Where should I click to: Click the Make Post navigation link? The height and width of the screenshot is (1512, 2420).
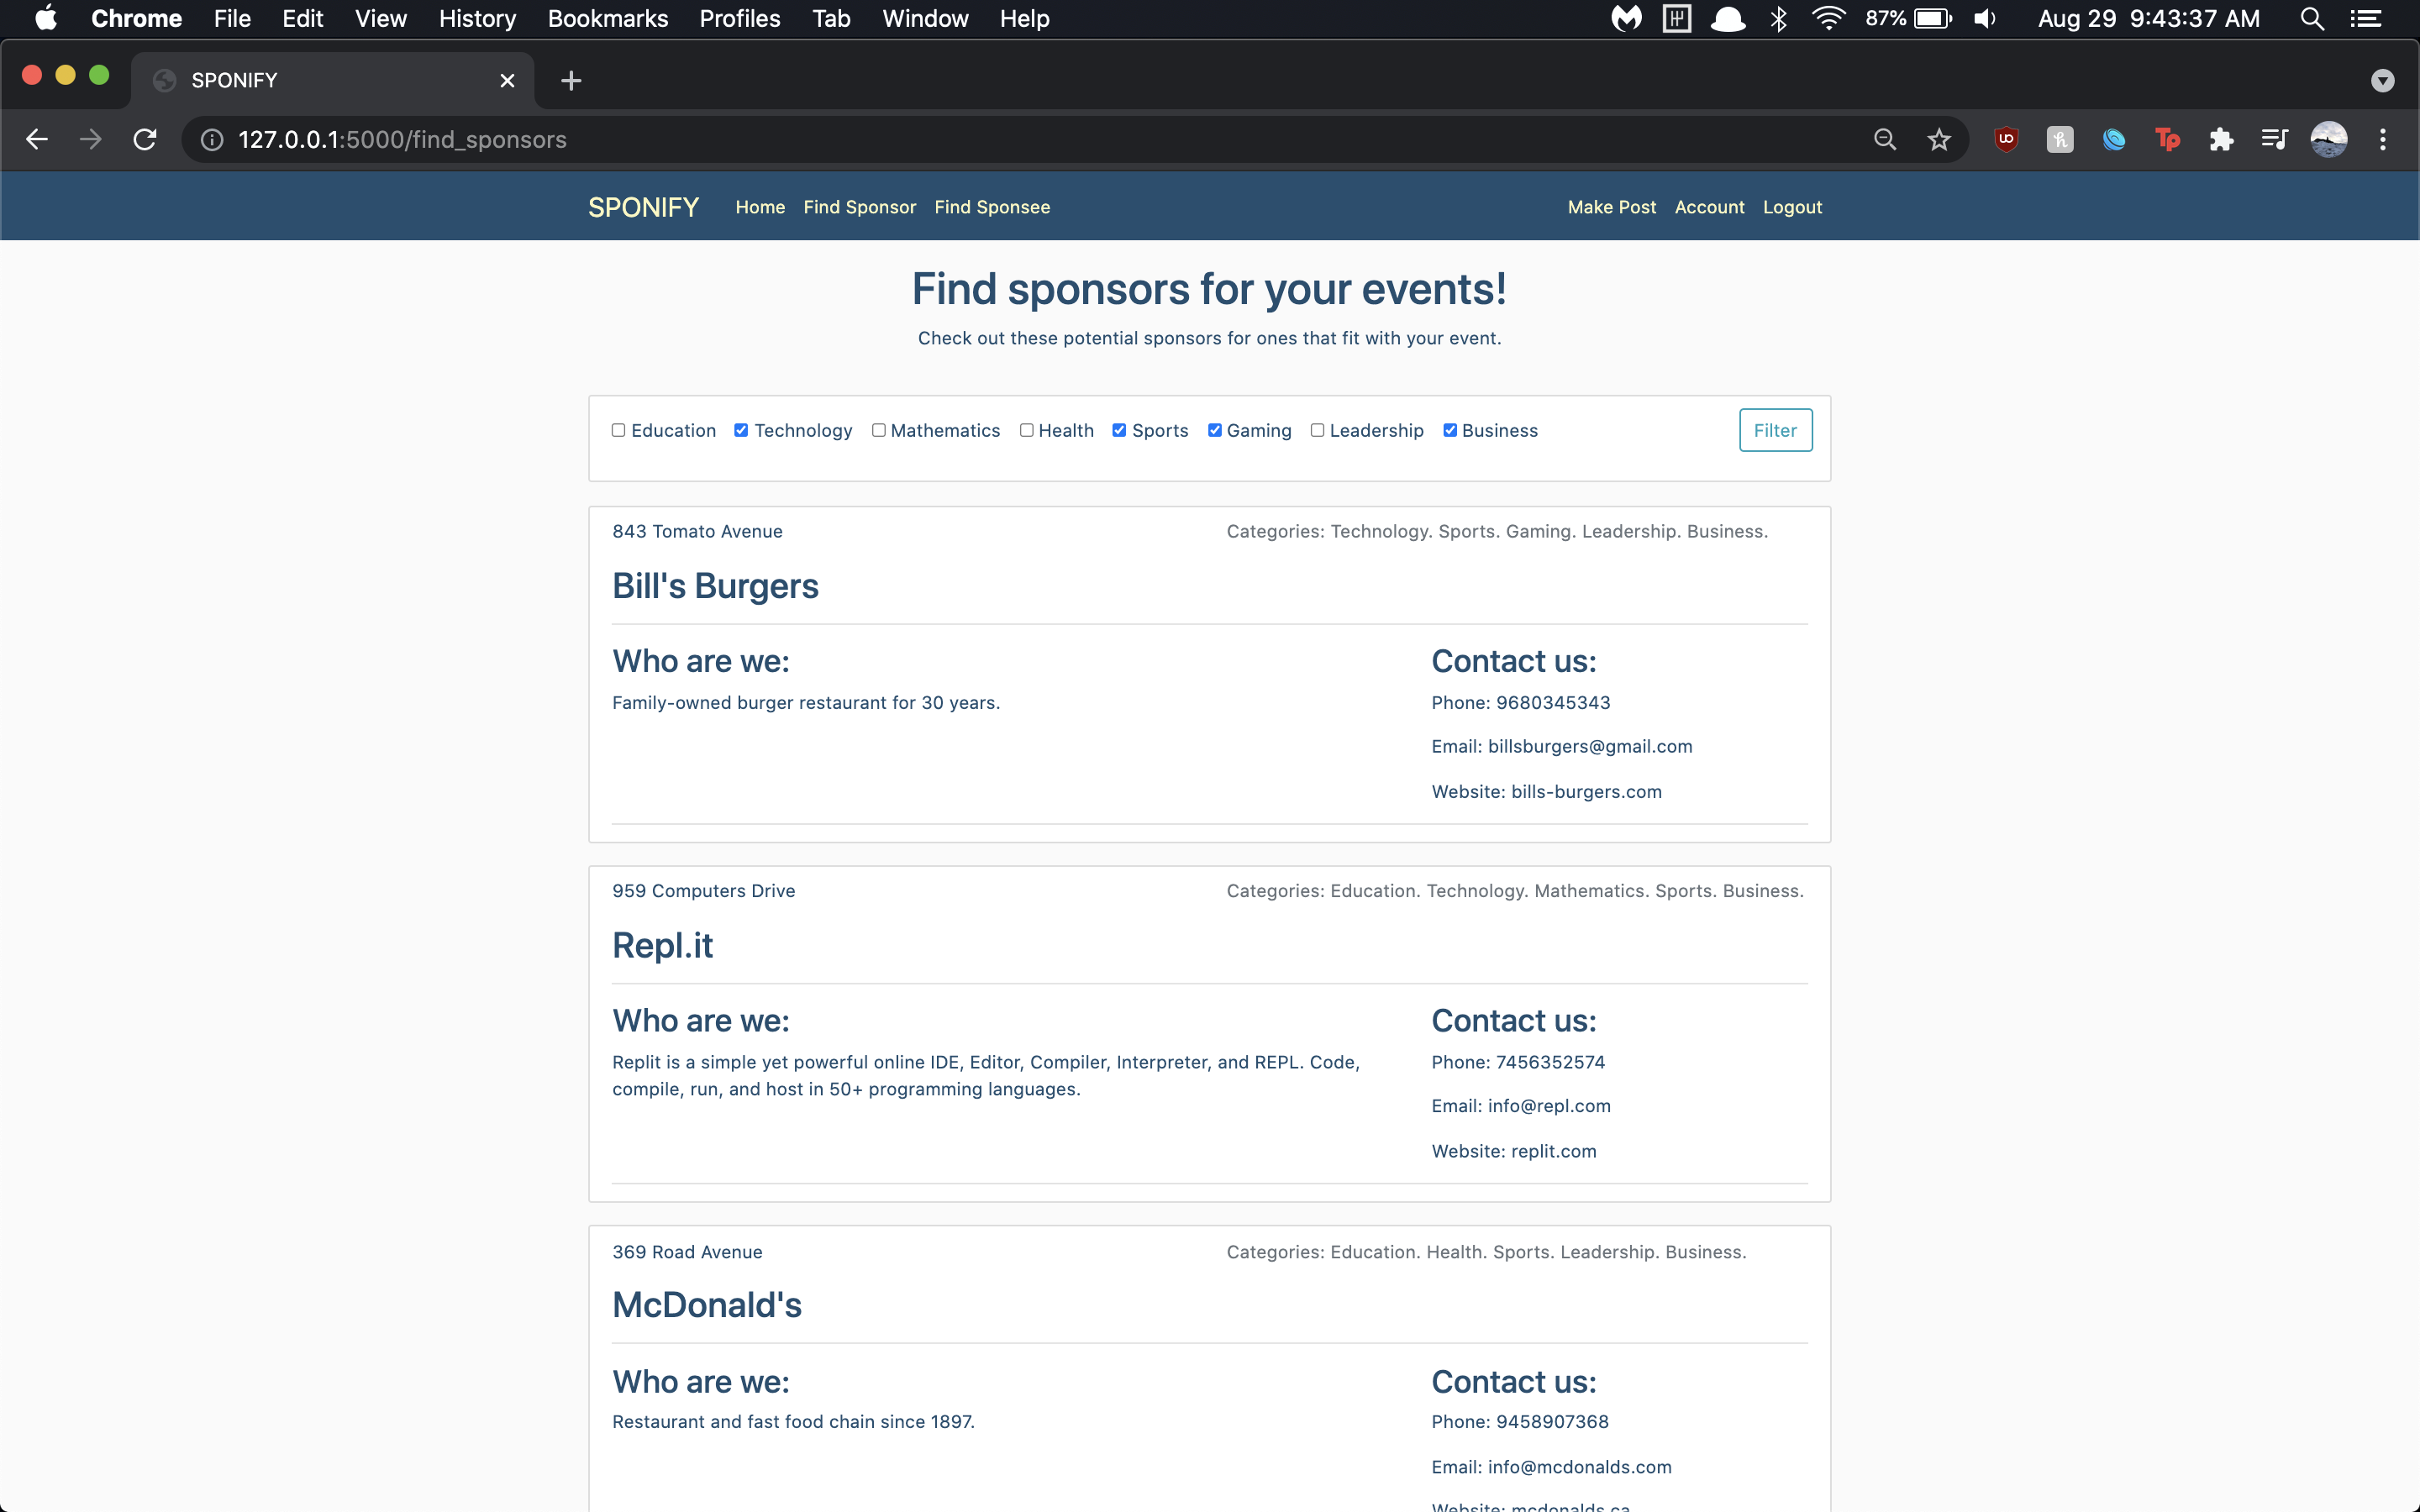coord(1611,207)
